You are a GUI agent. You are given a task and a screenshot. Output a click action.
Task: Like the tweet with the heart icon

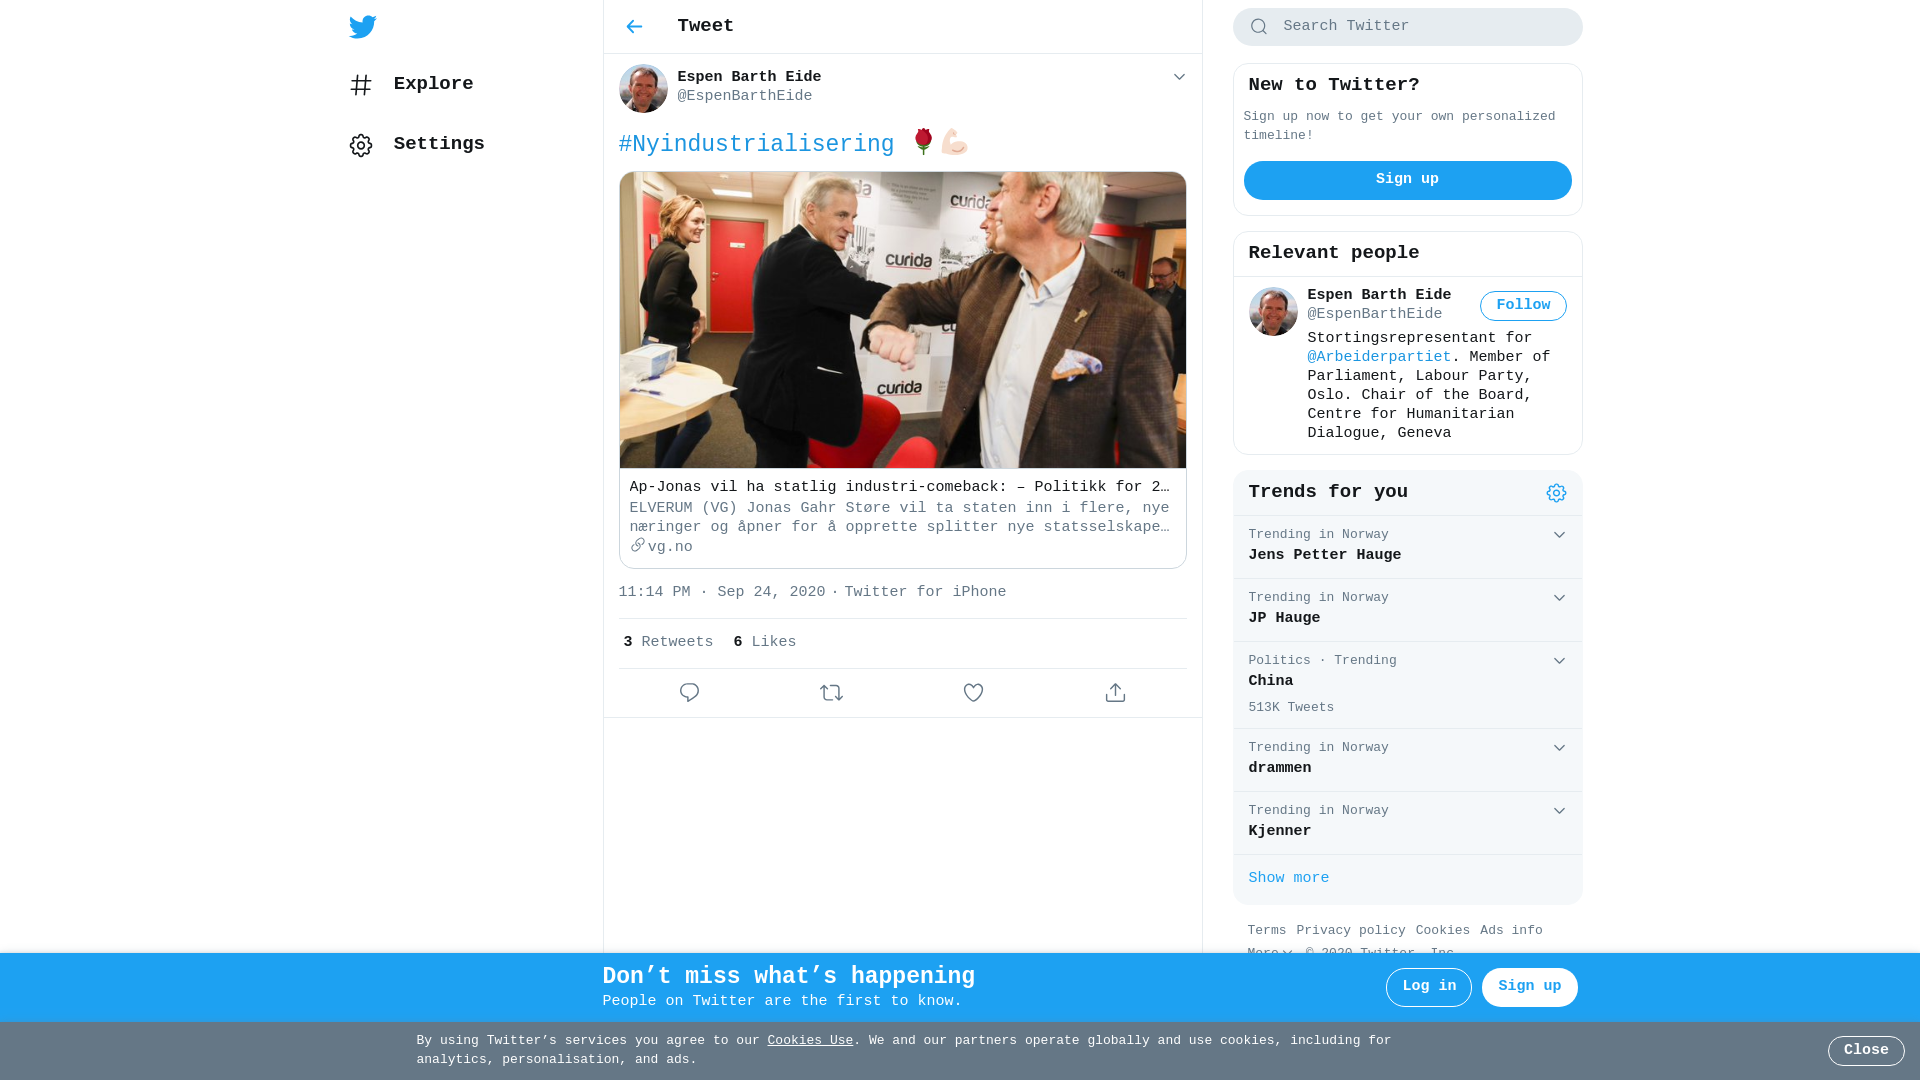click(973, 693)
